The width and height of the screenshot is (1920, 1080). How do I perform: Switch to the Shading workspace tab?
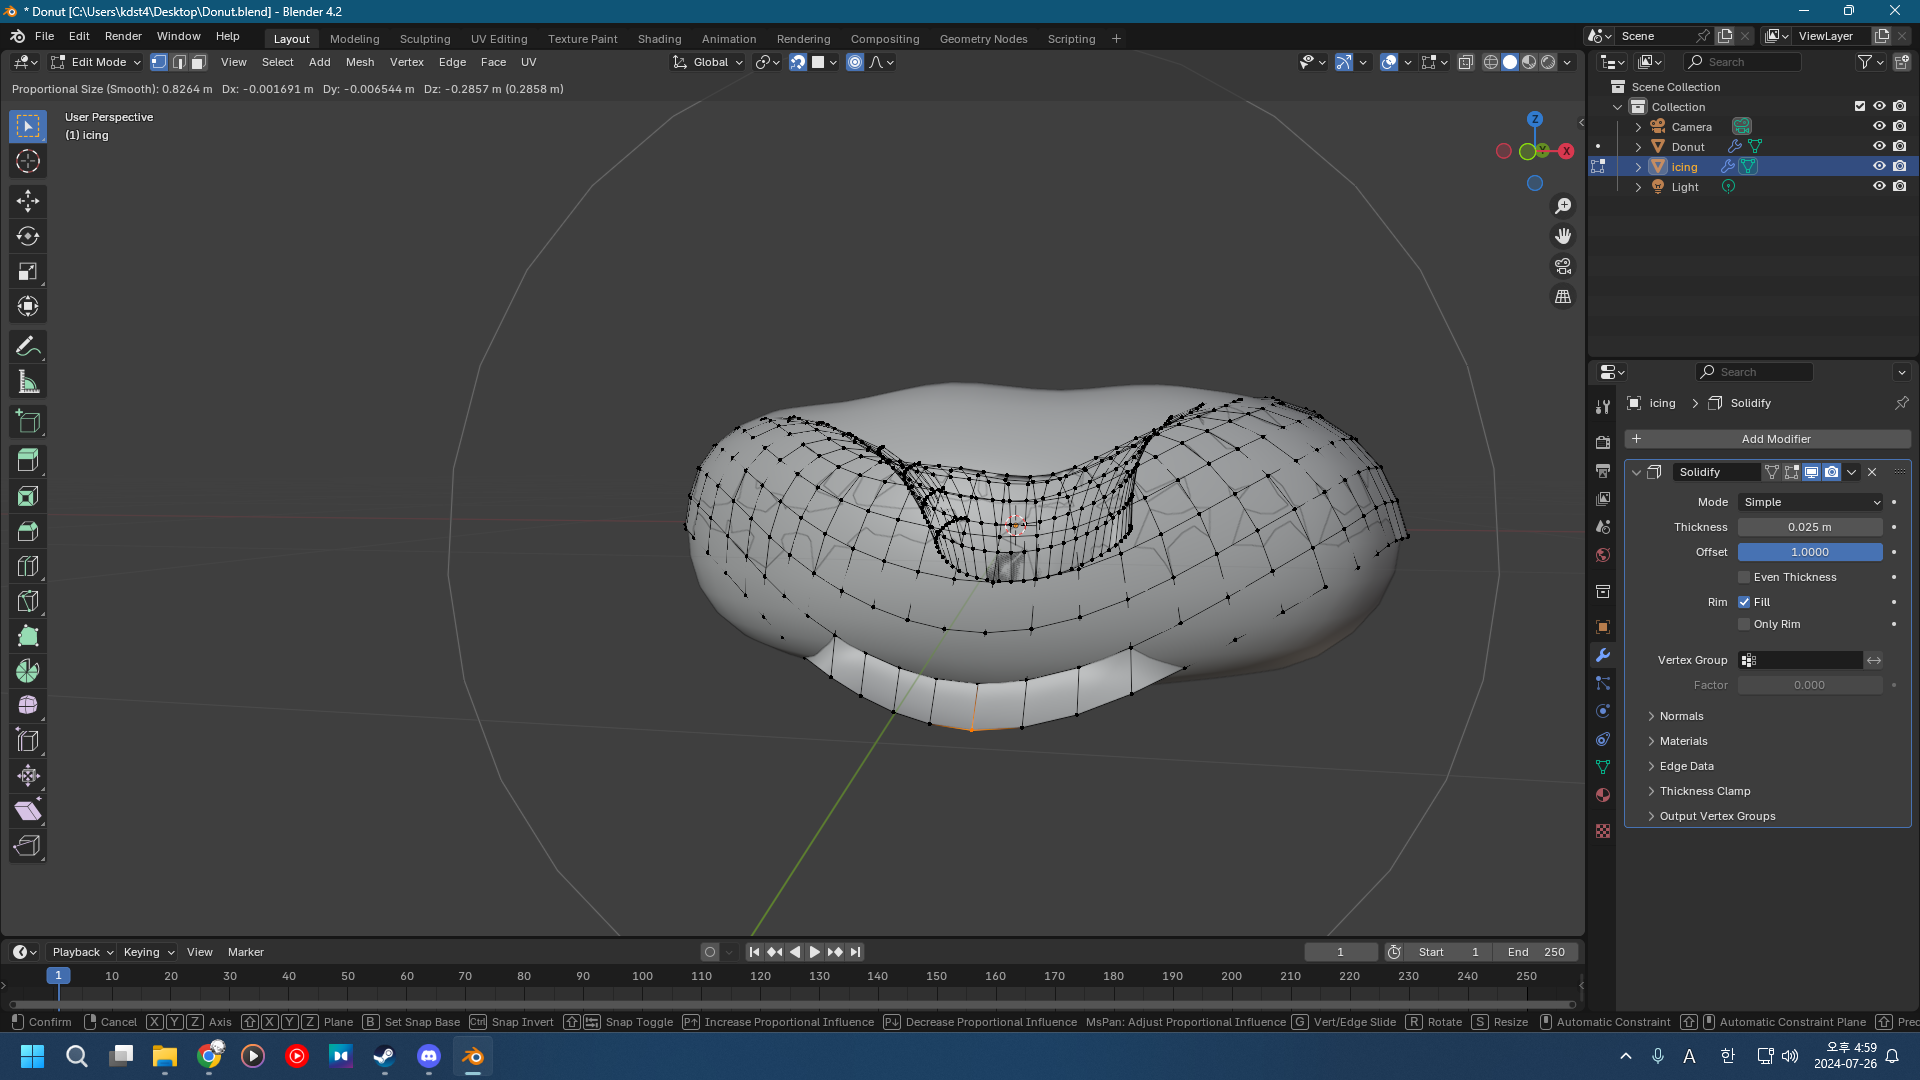coord(659,39)
